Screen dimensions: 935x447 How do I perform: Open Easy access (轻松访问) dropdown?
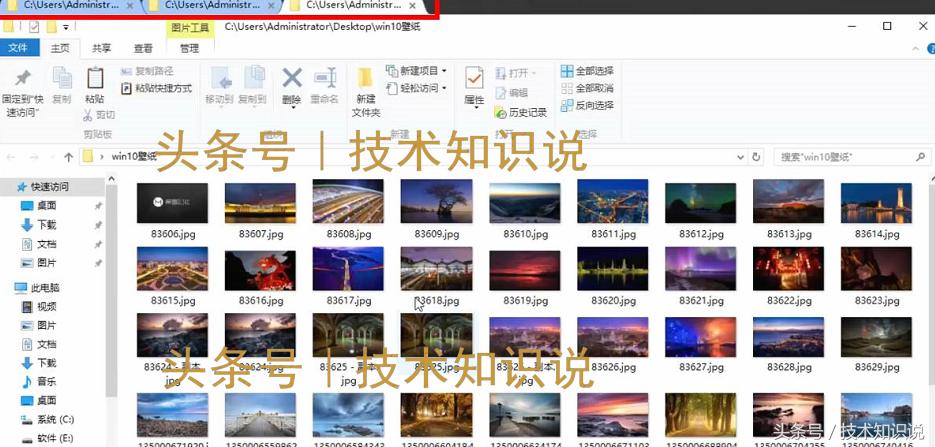(x=416, y=88)
